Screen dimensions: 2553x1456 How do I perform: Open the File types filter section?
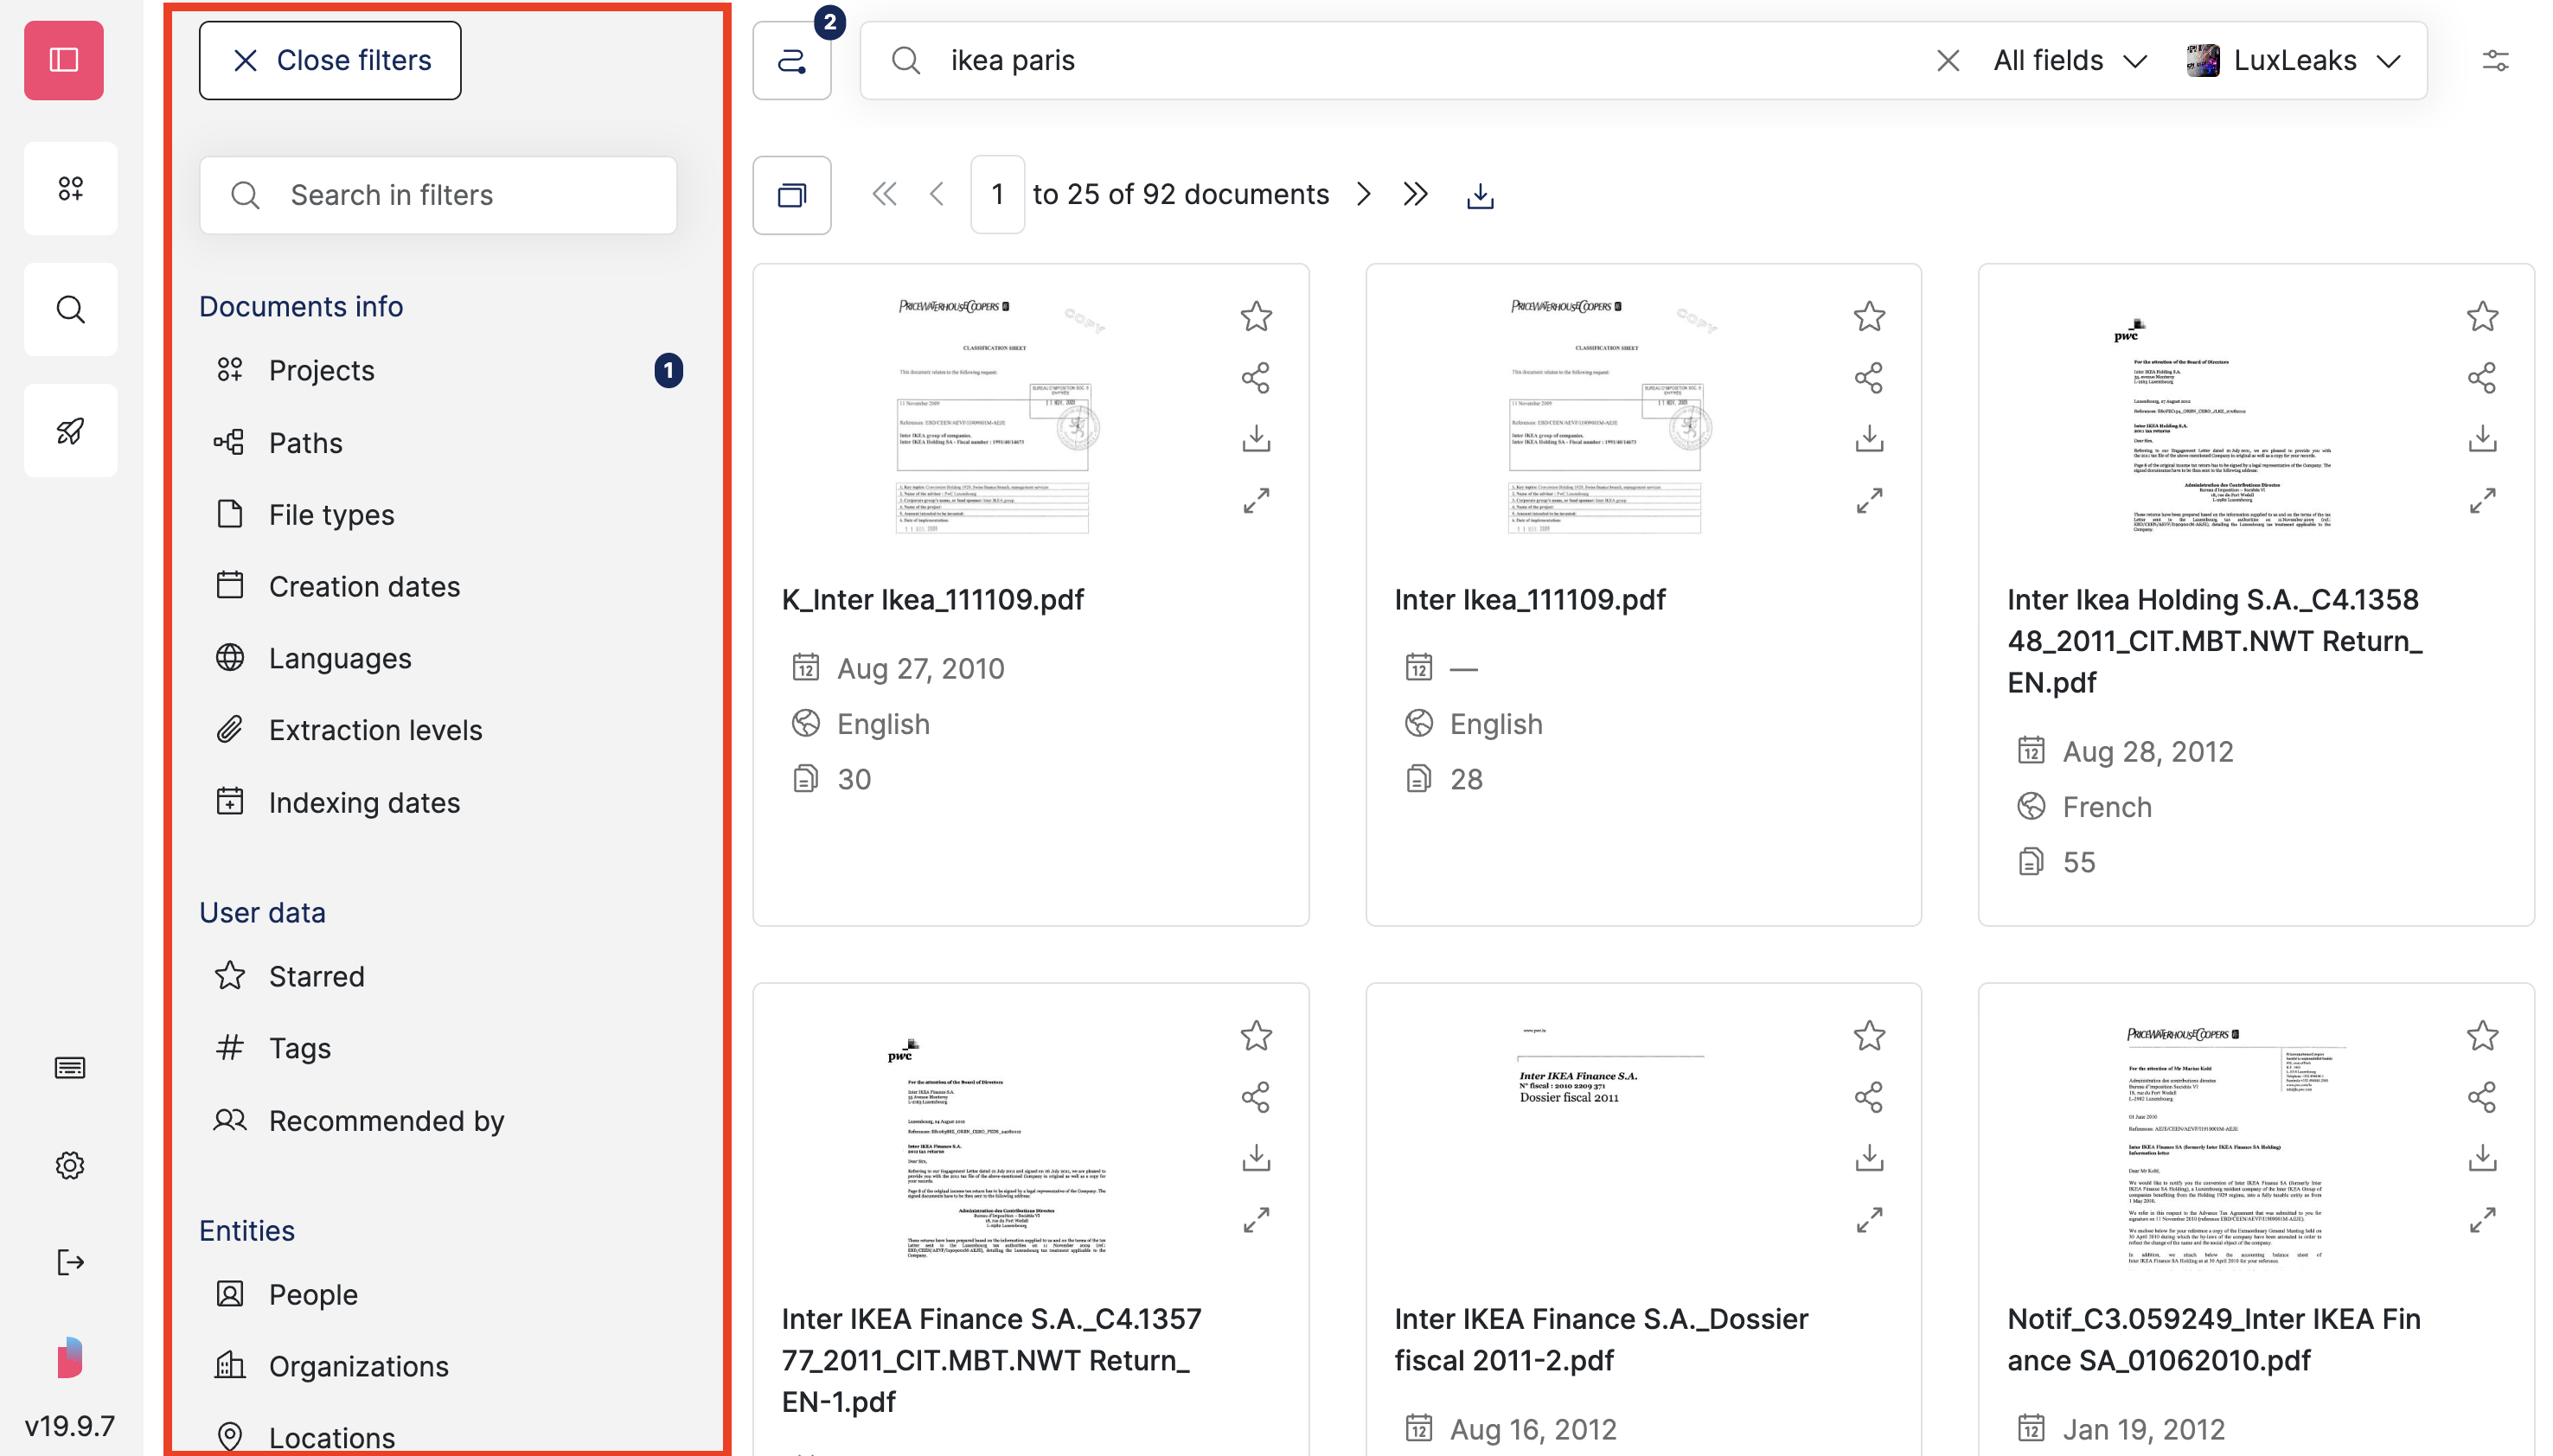coord(330,514)
